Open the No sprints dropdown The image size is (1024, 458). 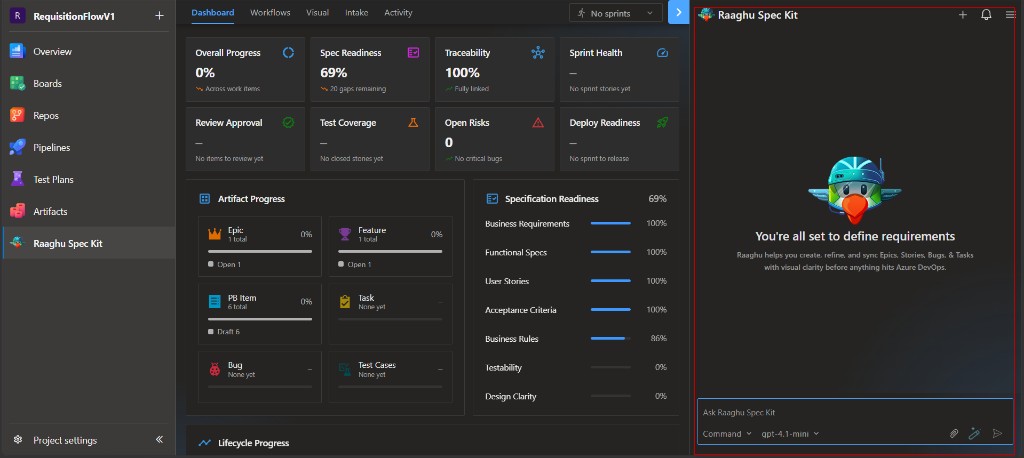coord(616,13)
